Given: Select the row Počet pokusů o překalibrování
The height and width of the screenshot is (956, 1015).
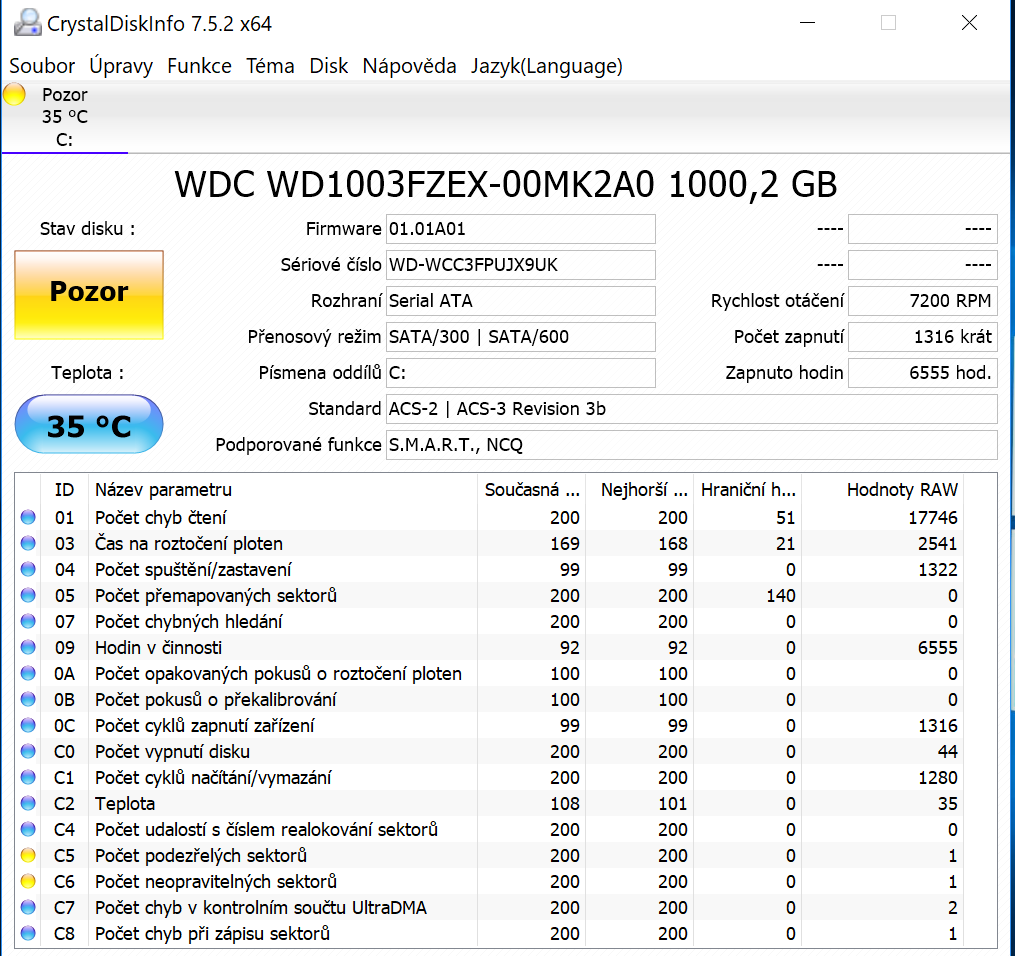Looking at the screenshot, I should coord(489,699).
